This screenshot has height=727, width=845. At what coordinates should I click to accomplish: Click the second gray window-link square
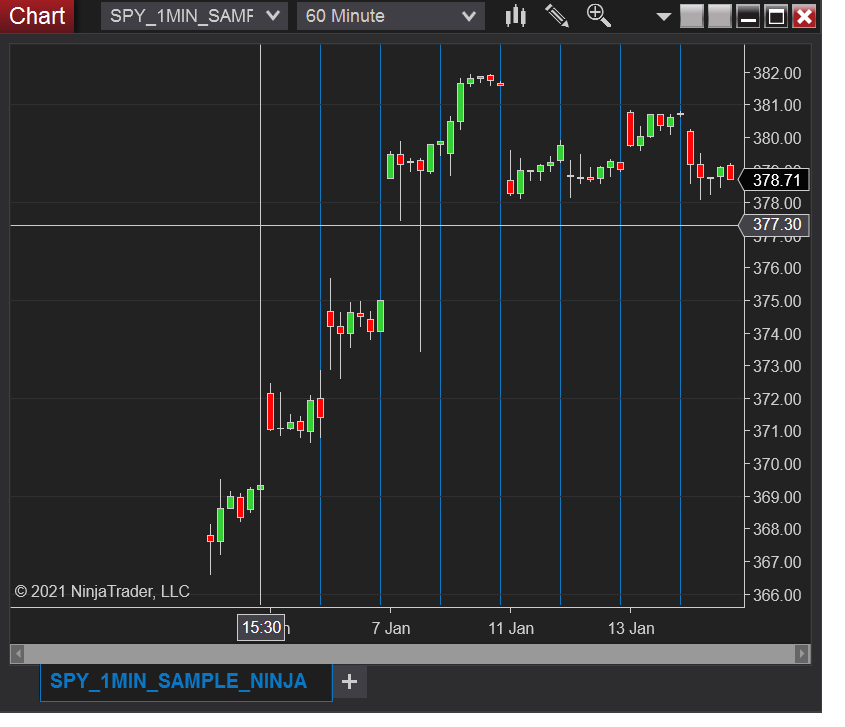coord(719,16)
